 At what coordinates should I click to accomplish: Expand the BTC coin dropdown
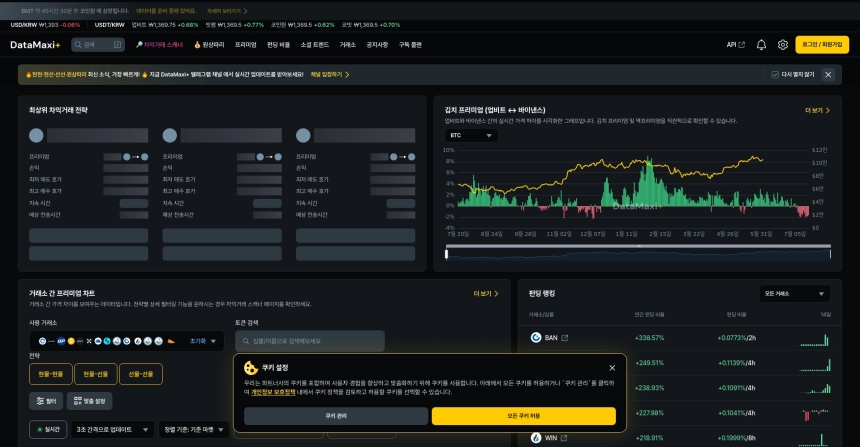pyautogui.click(x=471, y=135)
